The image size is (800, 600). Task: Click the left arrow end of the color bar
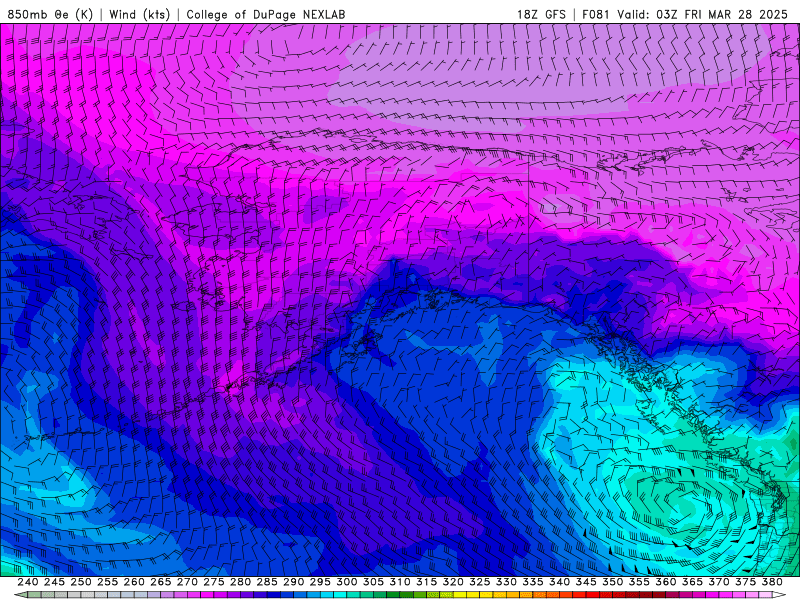(x=19, y=595)
